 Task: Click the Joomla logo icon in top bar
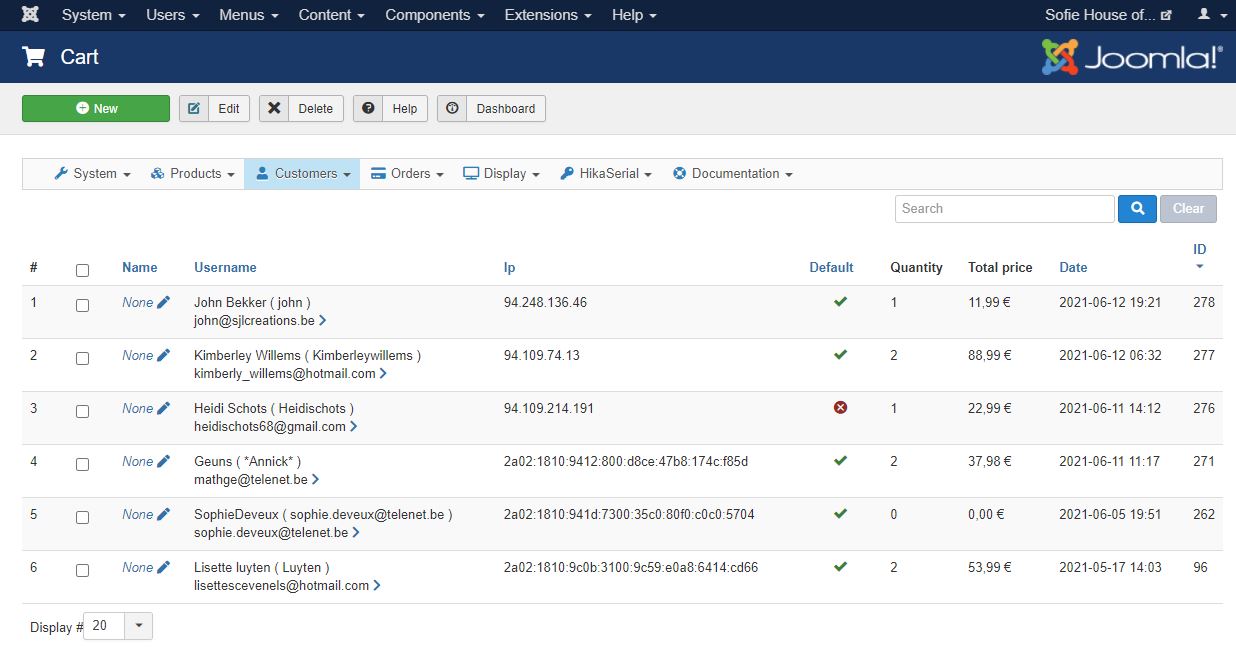click(30, 15)
